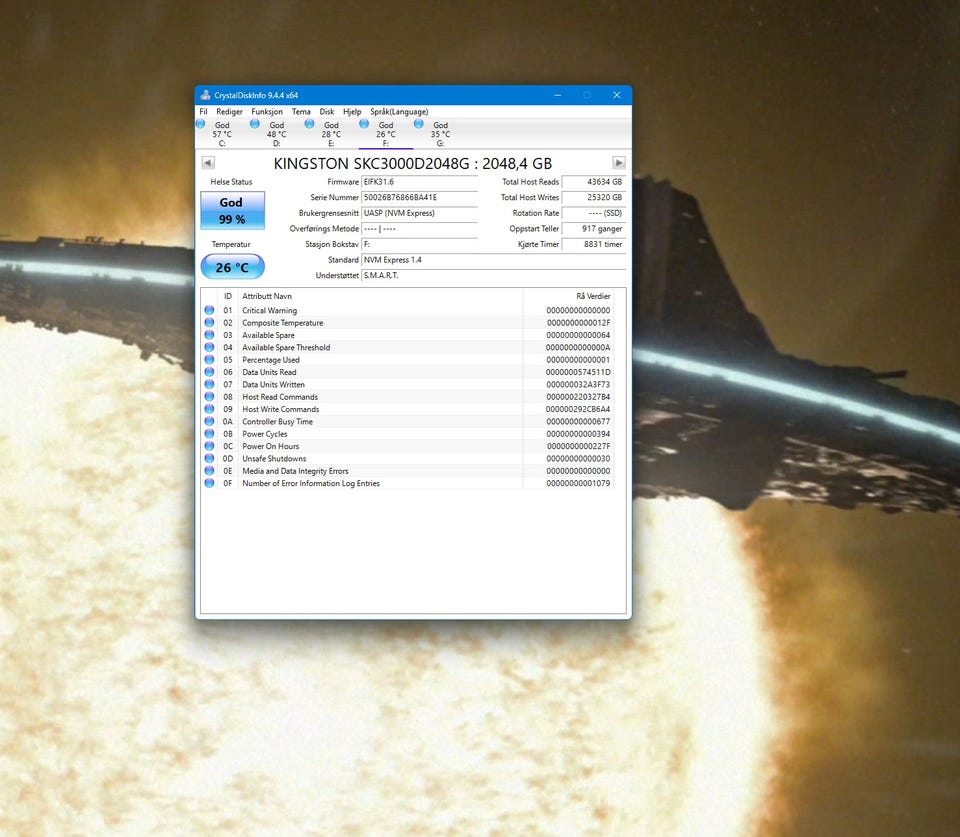
Task: Click the status orb for Unsafe Shutdowns
Action: click(209, 459)
